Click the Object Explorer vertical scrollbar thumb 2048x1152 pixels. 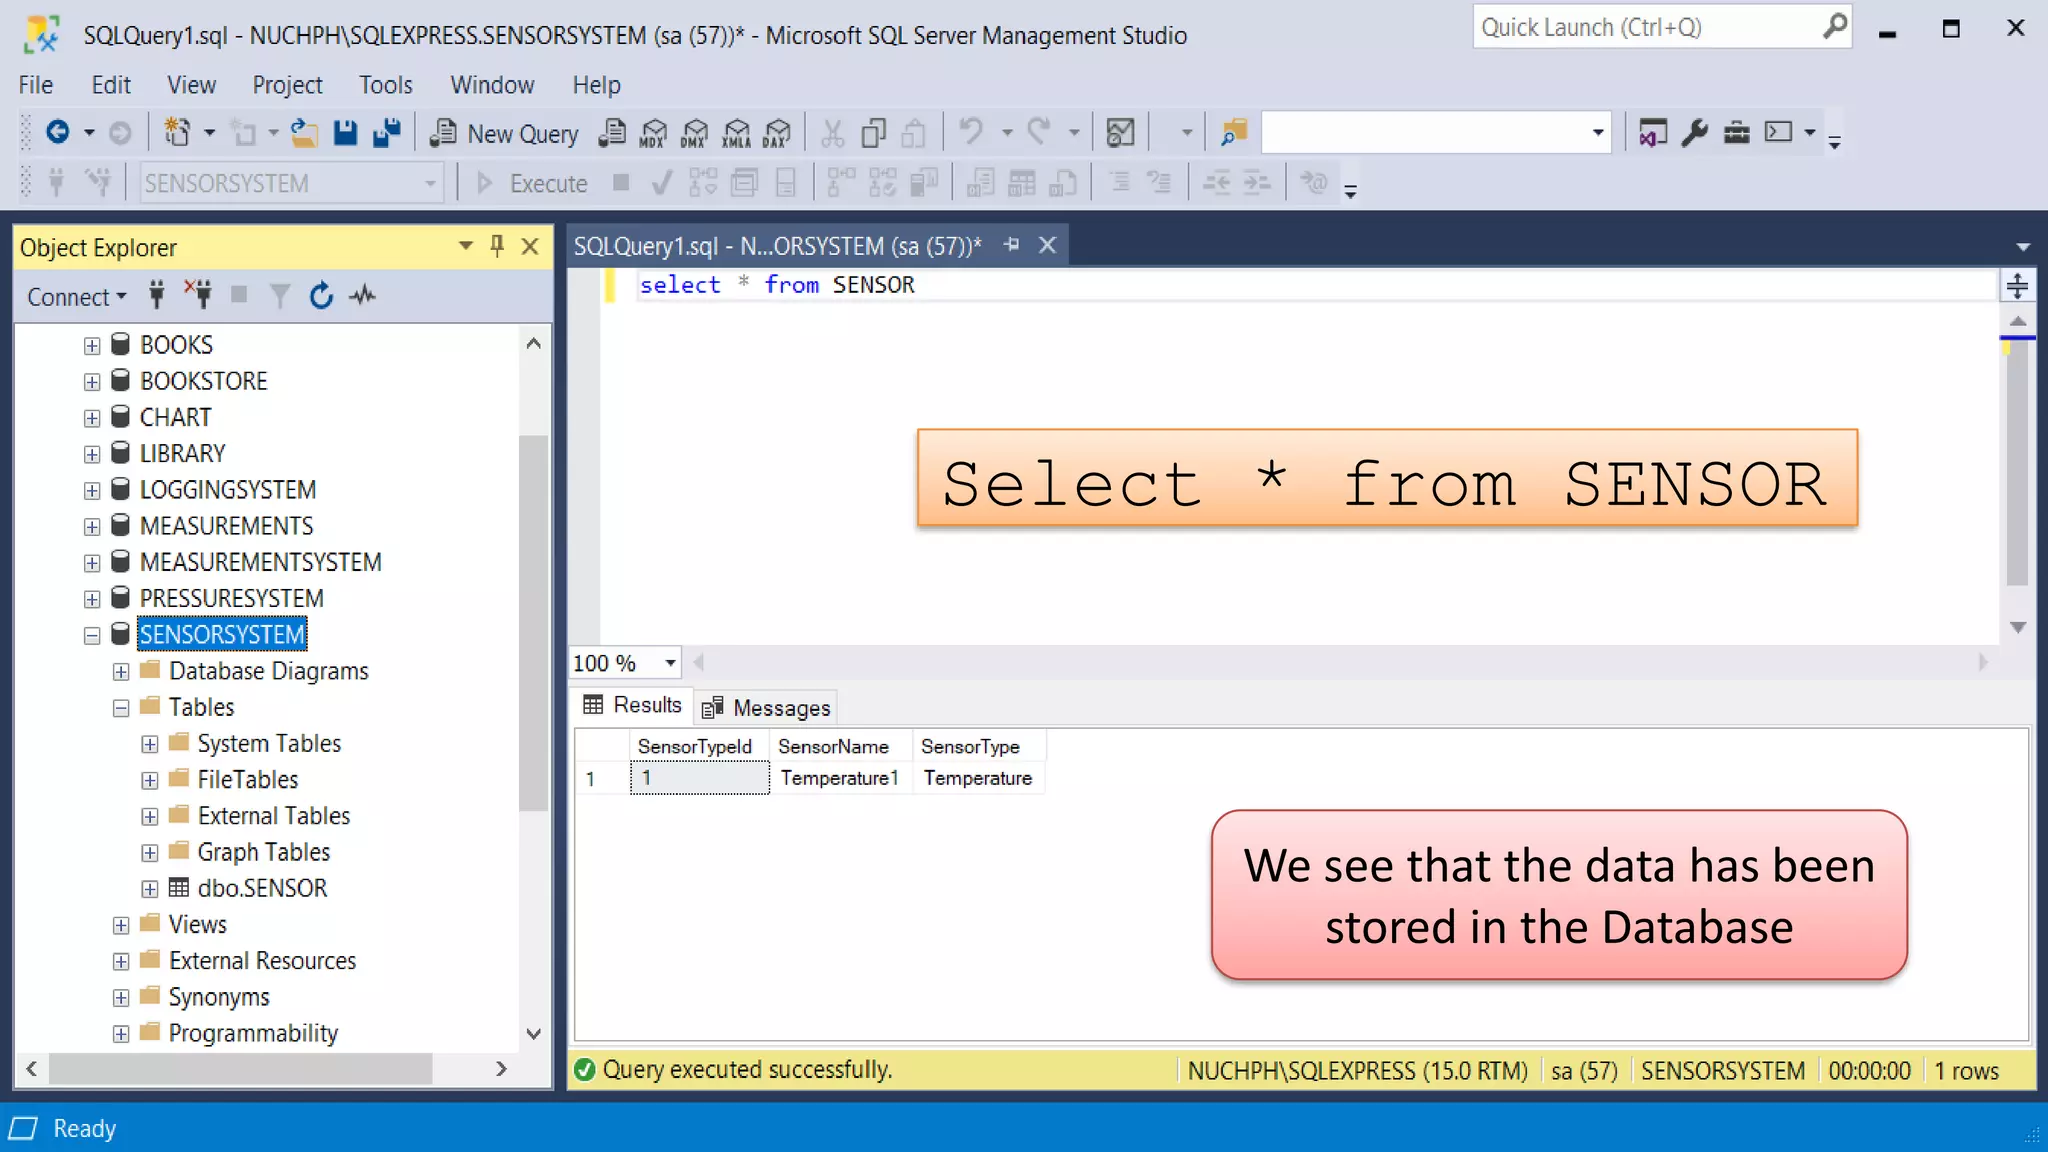point(535,623)
